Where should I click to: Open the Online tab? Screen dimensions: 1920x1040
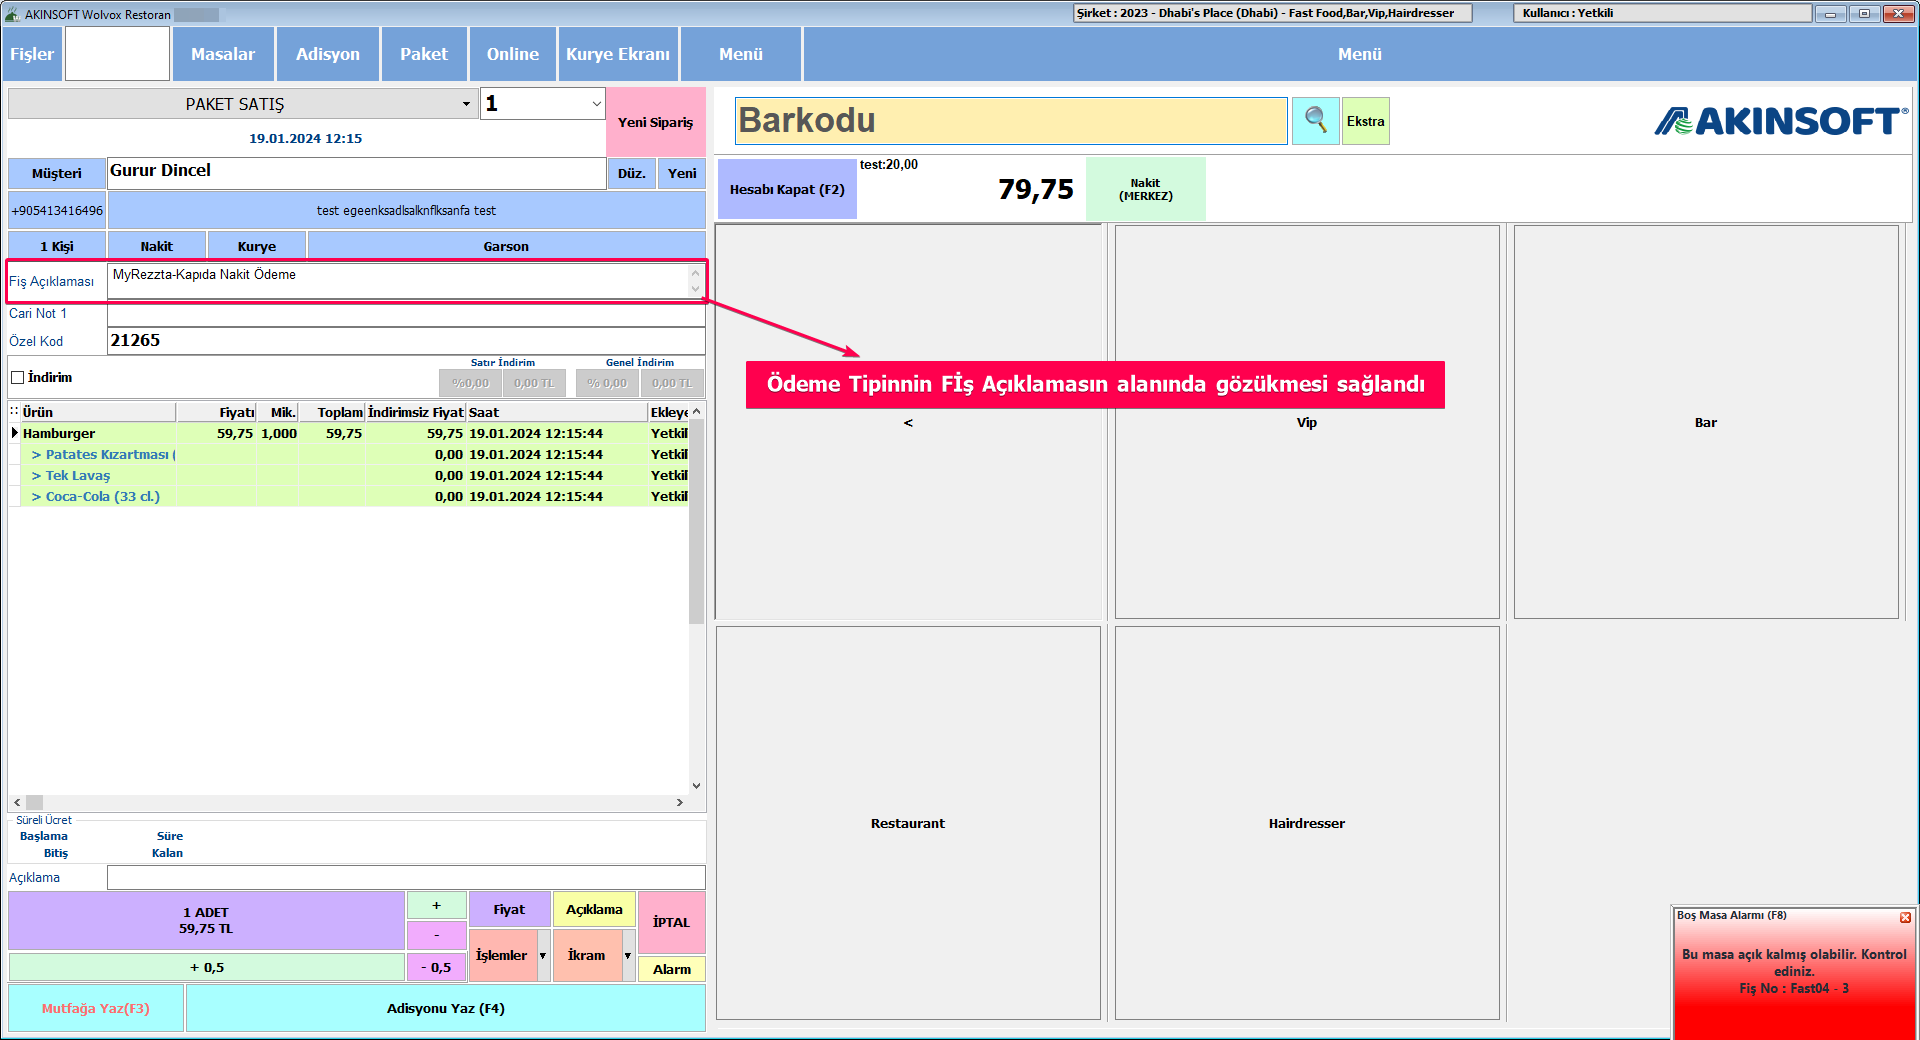513,54
